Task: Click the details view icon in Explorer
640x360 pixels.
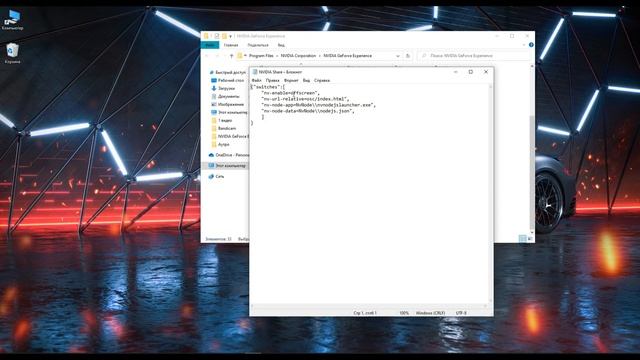Action: pos(522,239)
